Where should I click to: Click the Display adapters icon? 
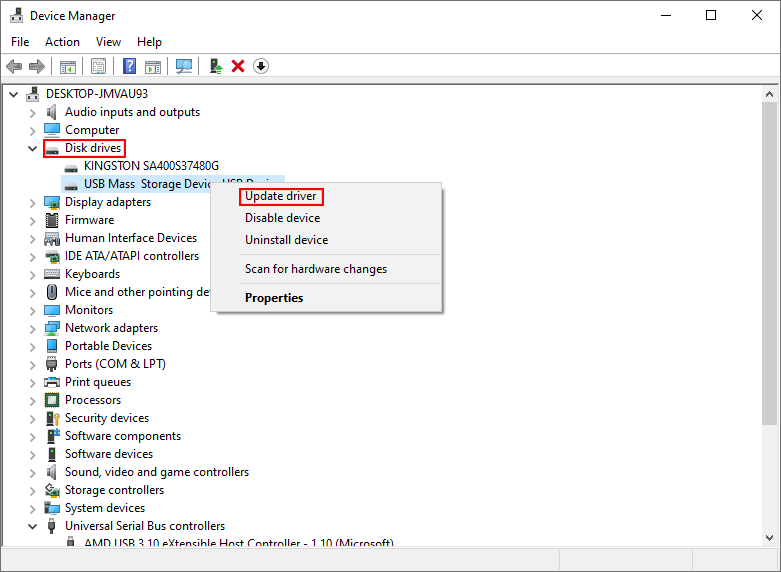click(x=52, y=202)
